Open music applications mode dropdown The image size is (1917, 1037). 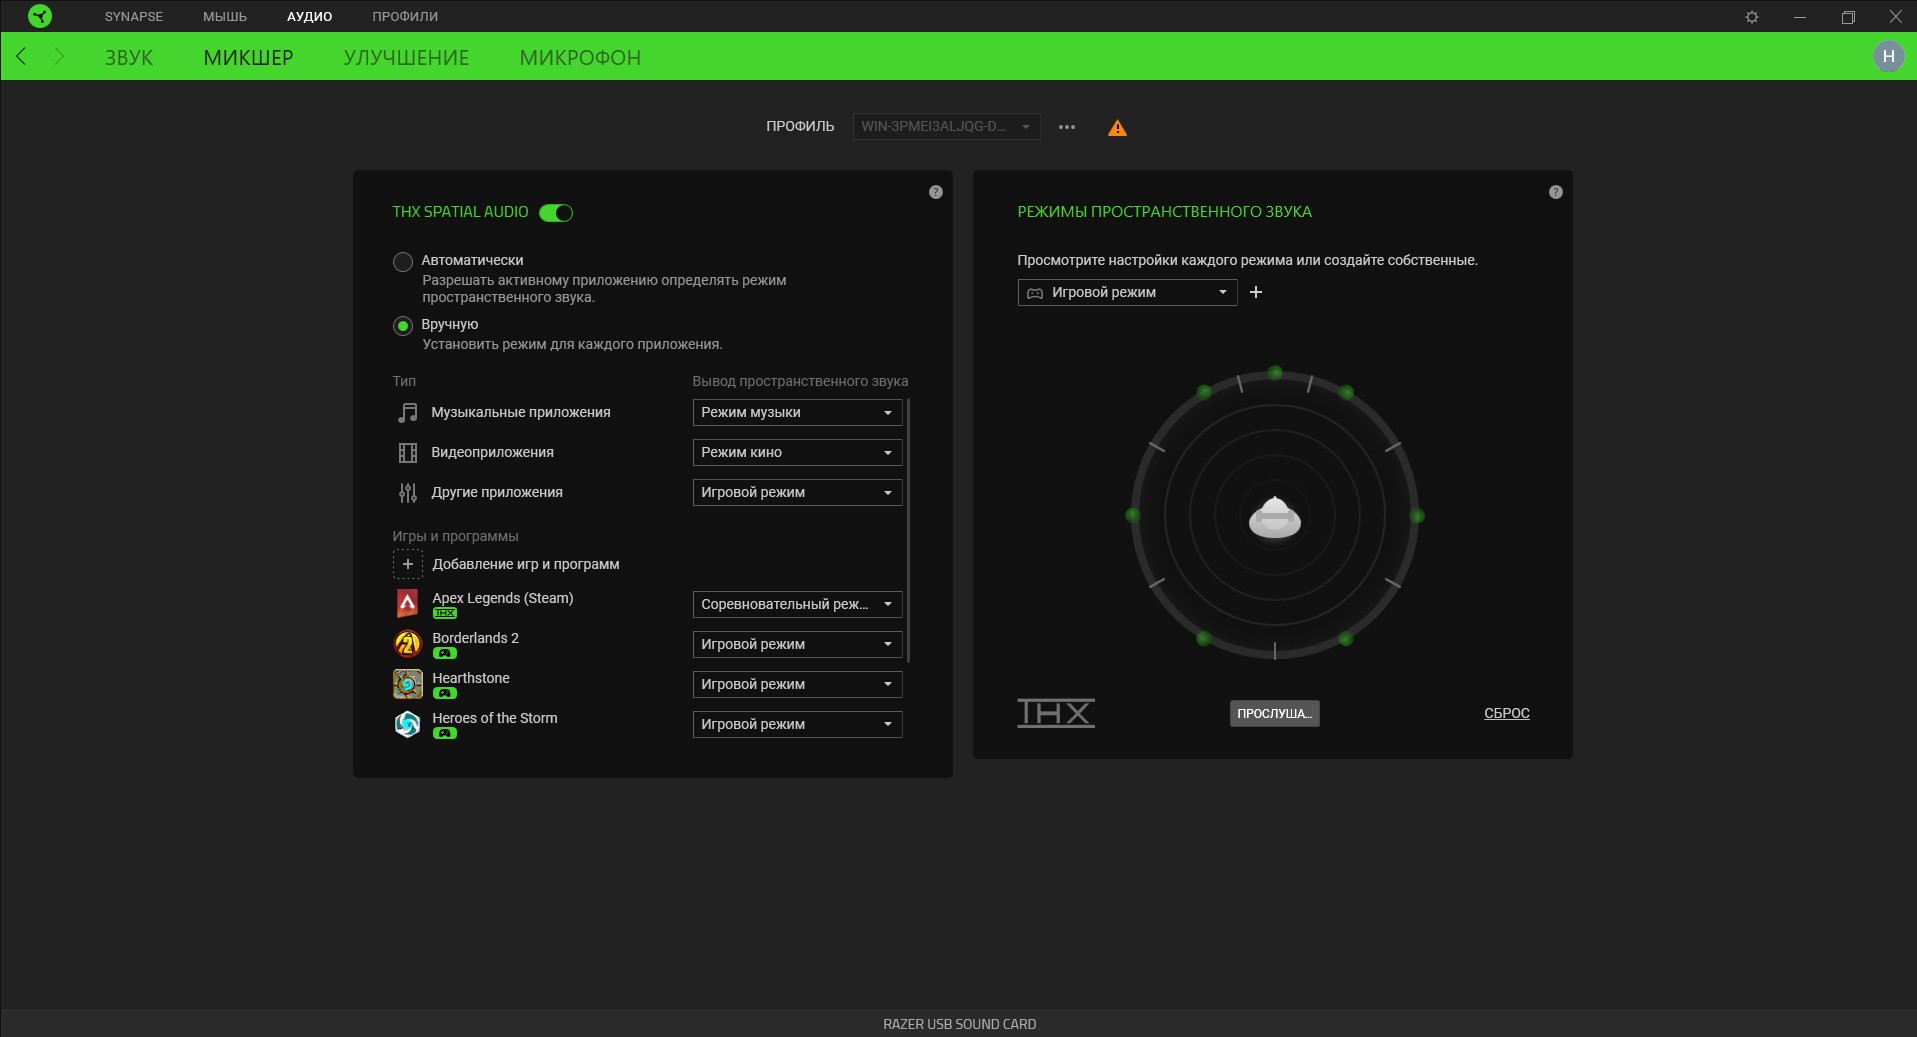[797, 412]
